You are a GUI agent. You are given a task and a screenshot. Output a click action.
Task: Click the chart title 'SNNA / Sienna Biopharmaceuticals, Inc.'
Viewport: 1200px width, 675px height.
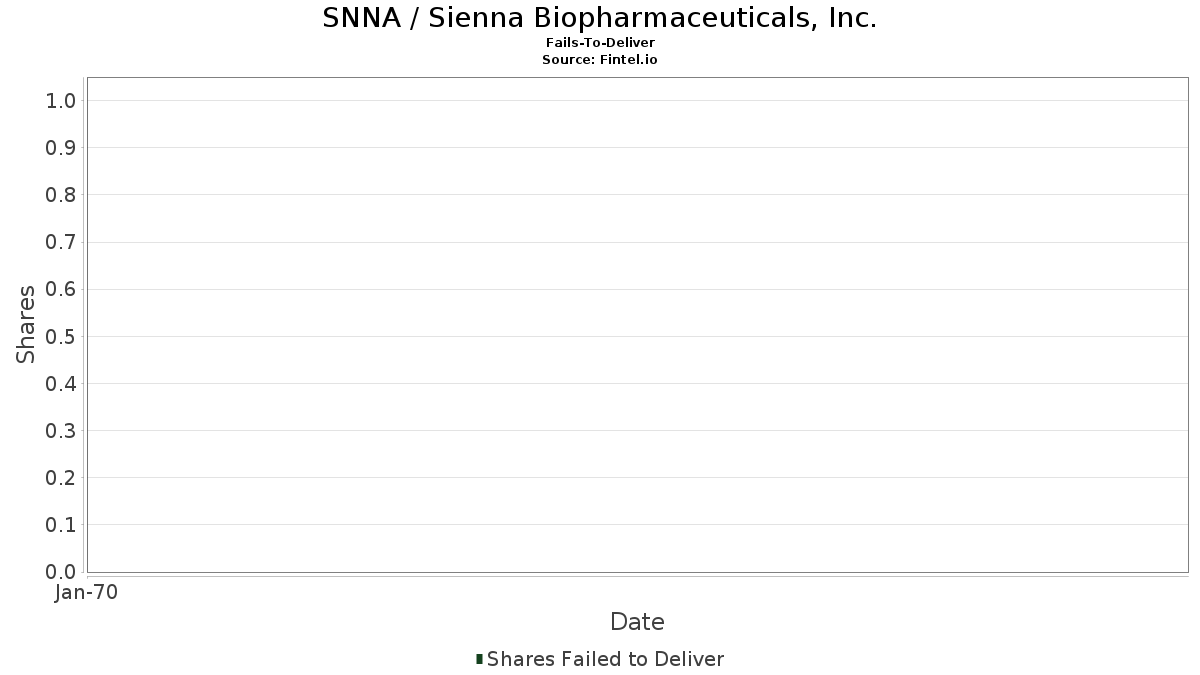click(x=599, y=18)
